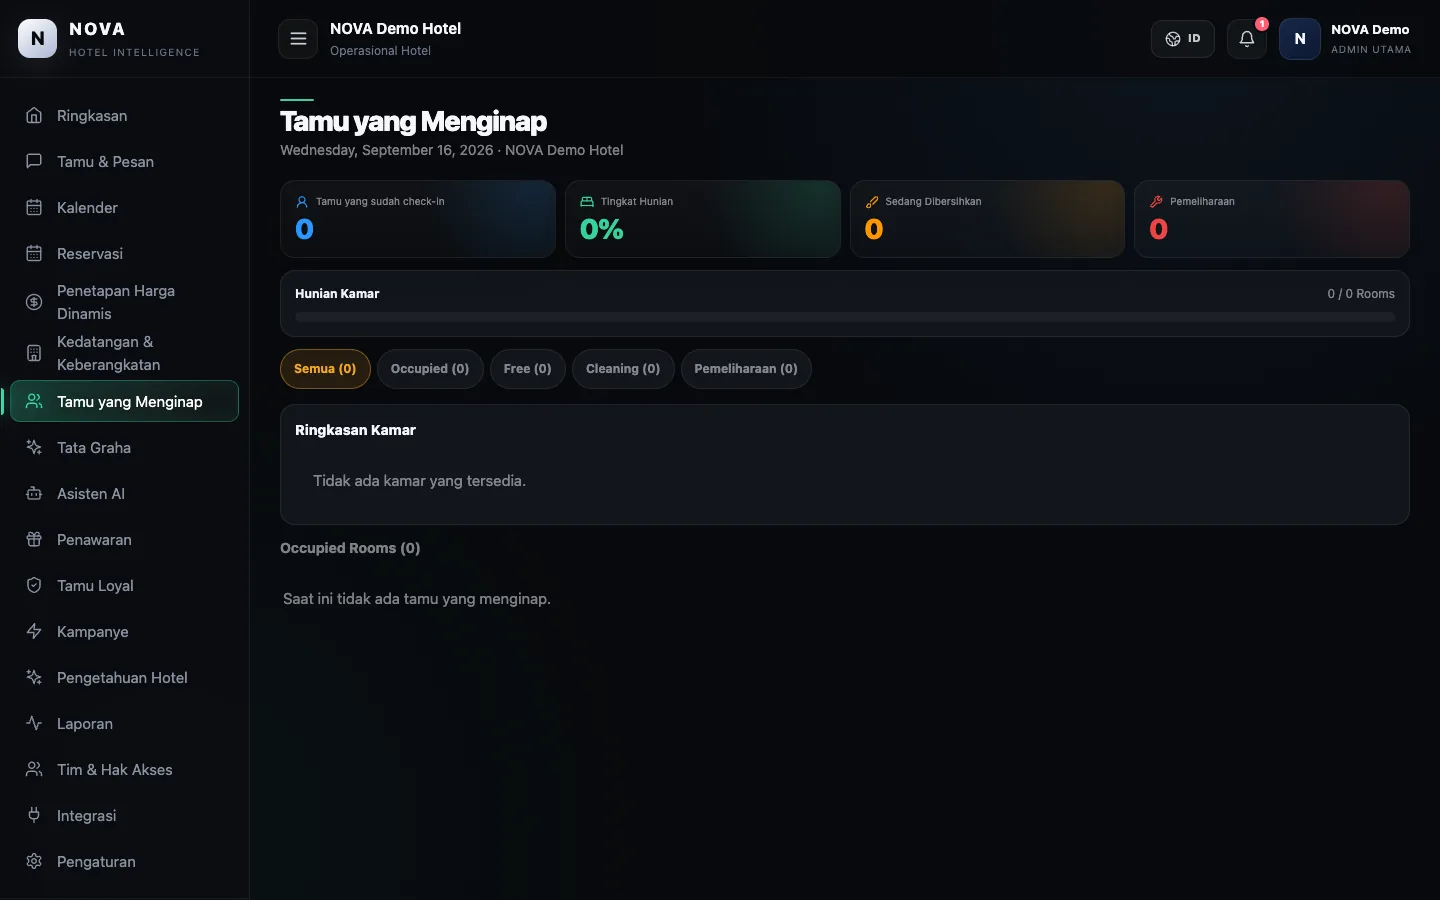
Task: Click the Tamu Loyal shield icon
Action: pos(34,585)
